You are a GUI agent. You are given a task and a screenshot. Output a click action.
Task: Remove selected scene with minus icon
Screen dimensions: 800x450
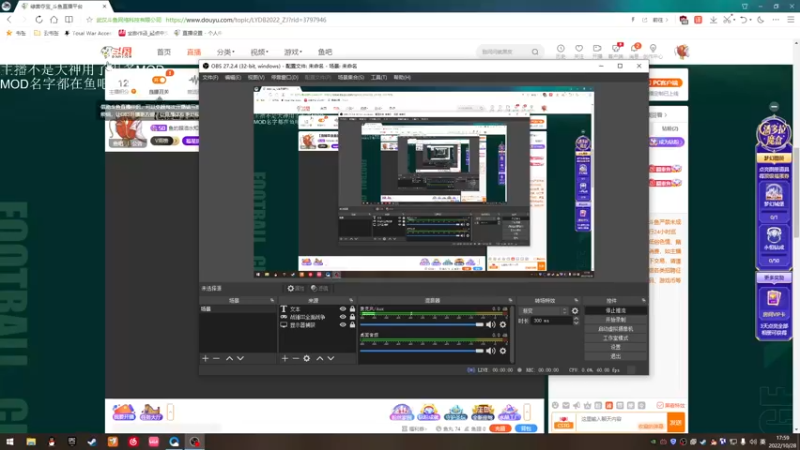click(216, 359)
